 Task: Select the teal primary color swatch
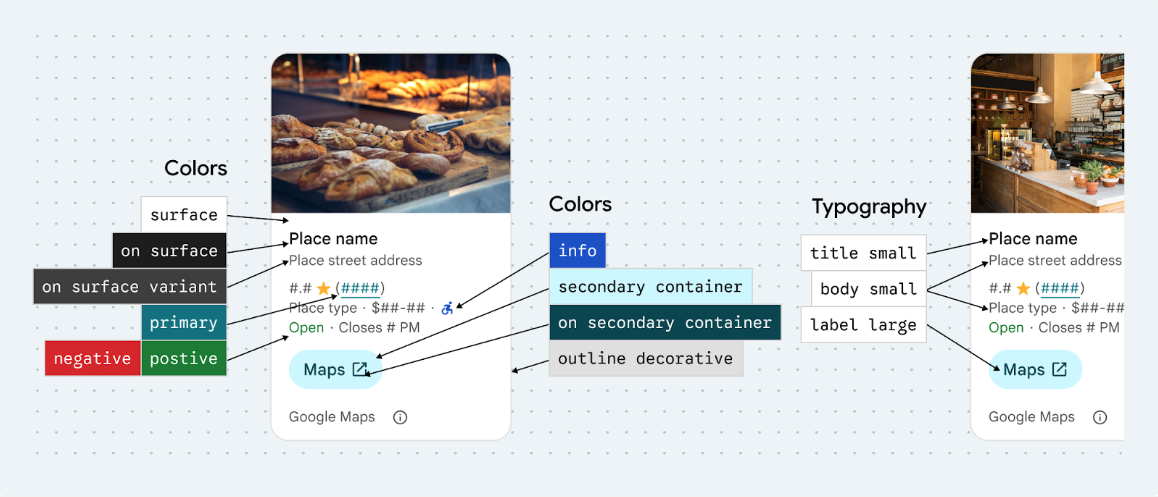coord(184,322)
